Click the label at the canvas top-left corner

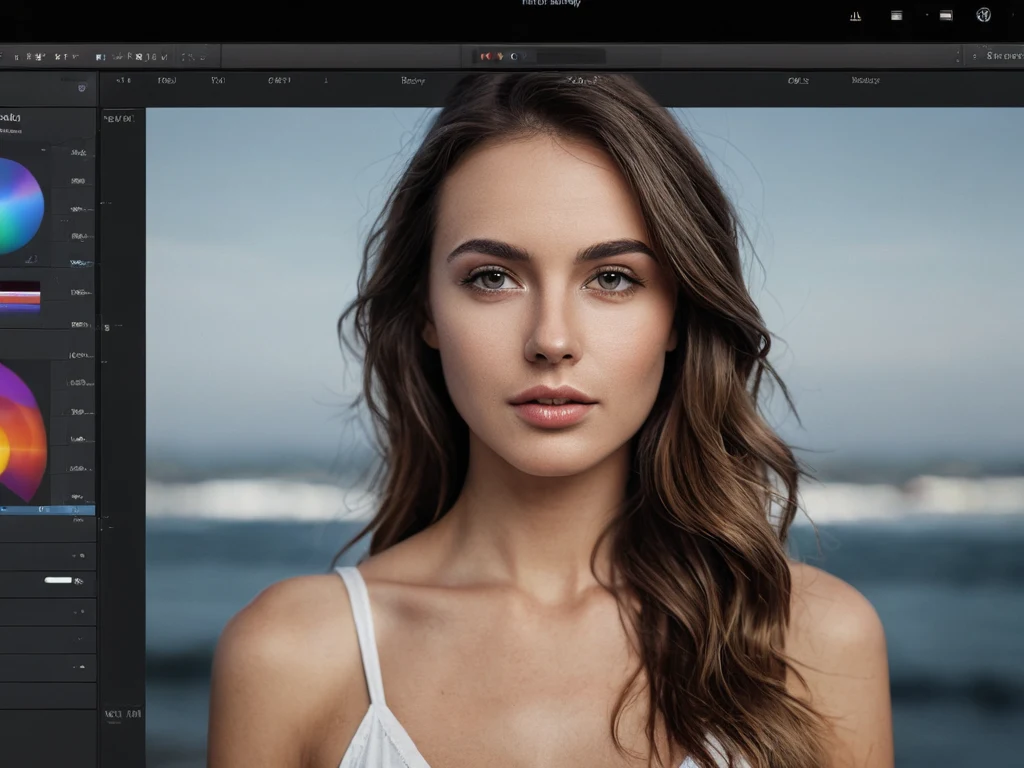tap(118, 119)
